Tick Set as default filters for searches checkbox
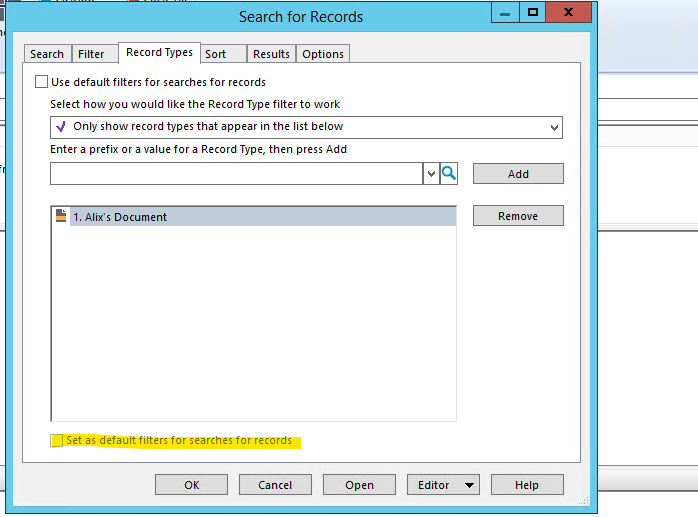The width and height of the screenshot is (698, 517). (57, 441)
